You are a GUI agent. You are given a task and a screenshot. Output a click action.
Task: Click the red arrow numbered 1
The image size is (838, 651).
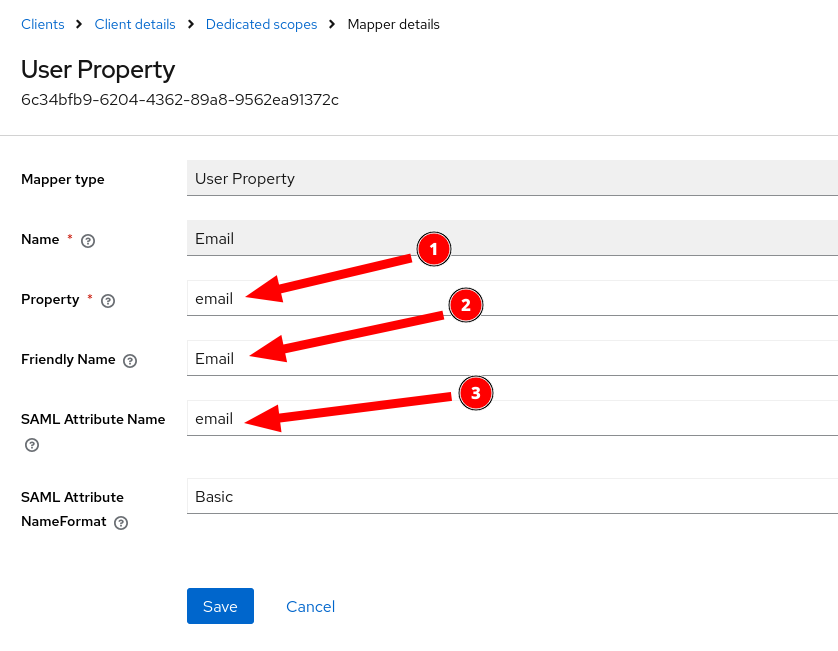pos(434,249)
